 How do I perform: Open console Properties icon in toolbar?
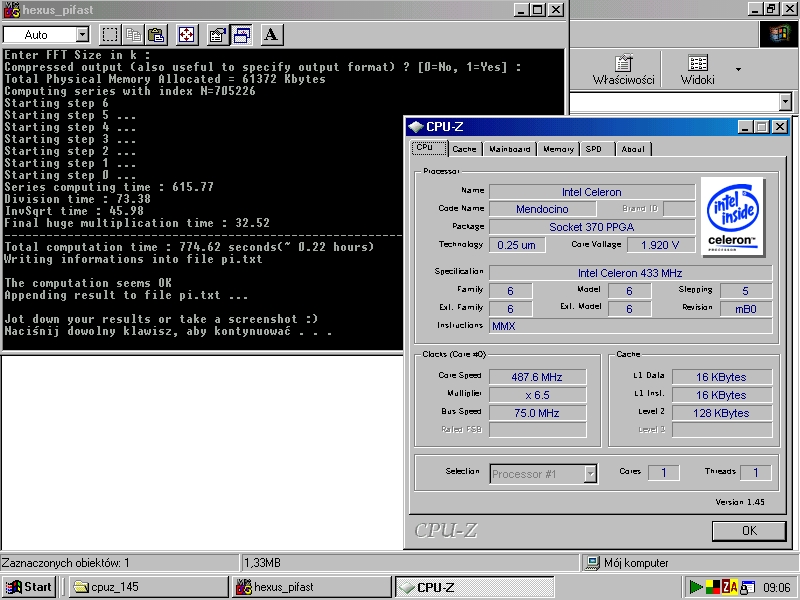click(218, 35)
